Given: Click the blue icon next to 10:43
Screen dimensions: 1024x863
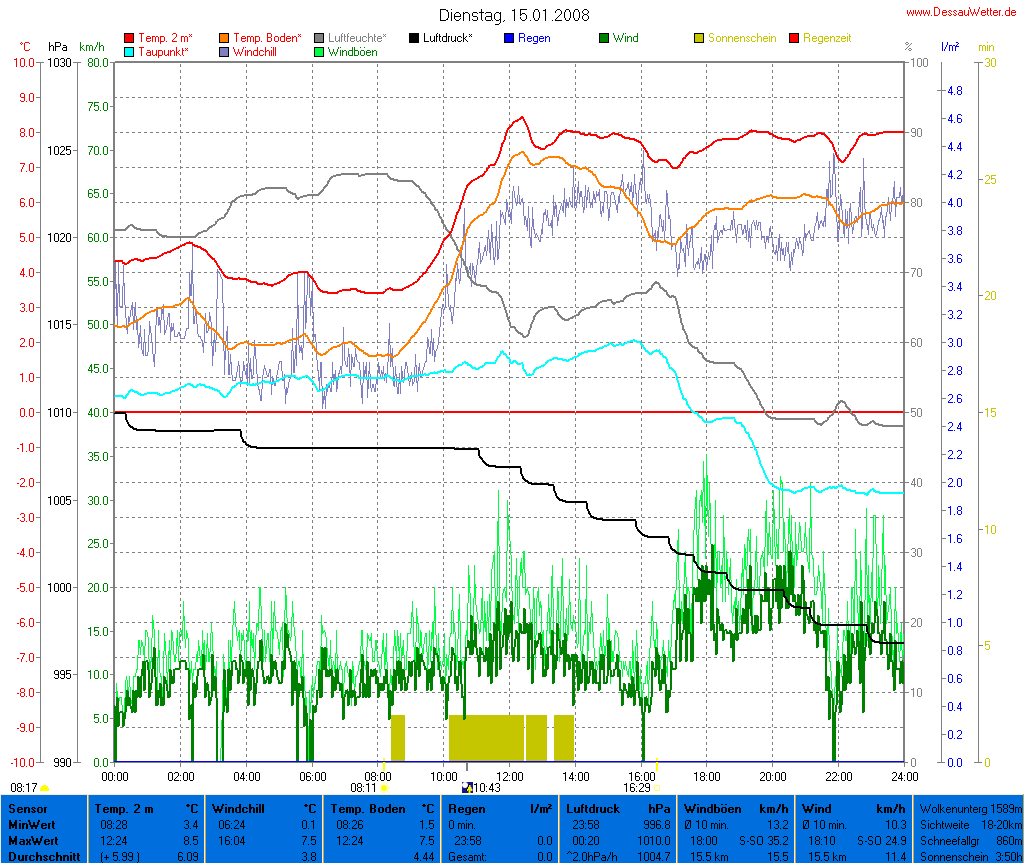Looking at the screenshot, I should [467, 789].
